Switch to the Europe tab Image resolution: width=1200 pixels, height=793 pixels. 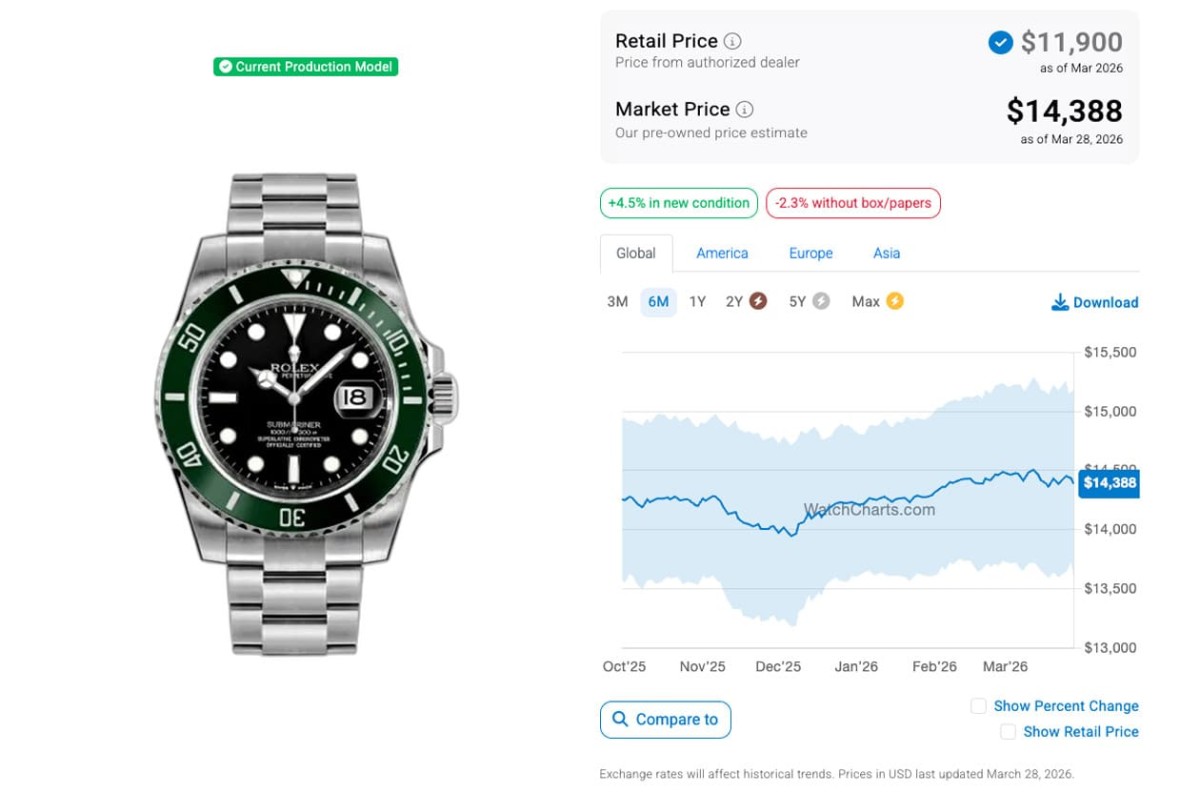tap(810, 253)
